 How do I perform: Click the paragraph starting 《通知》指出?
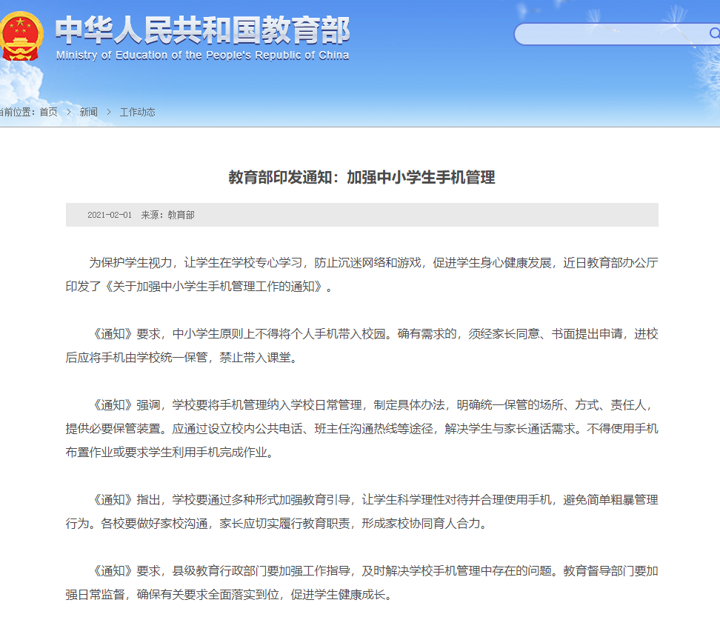(362, 511)
